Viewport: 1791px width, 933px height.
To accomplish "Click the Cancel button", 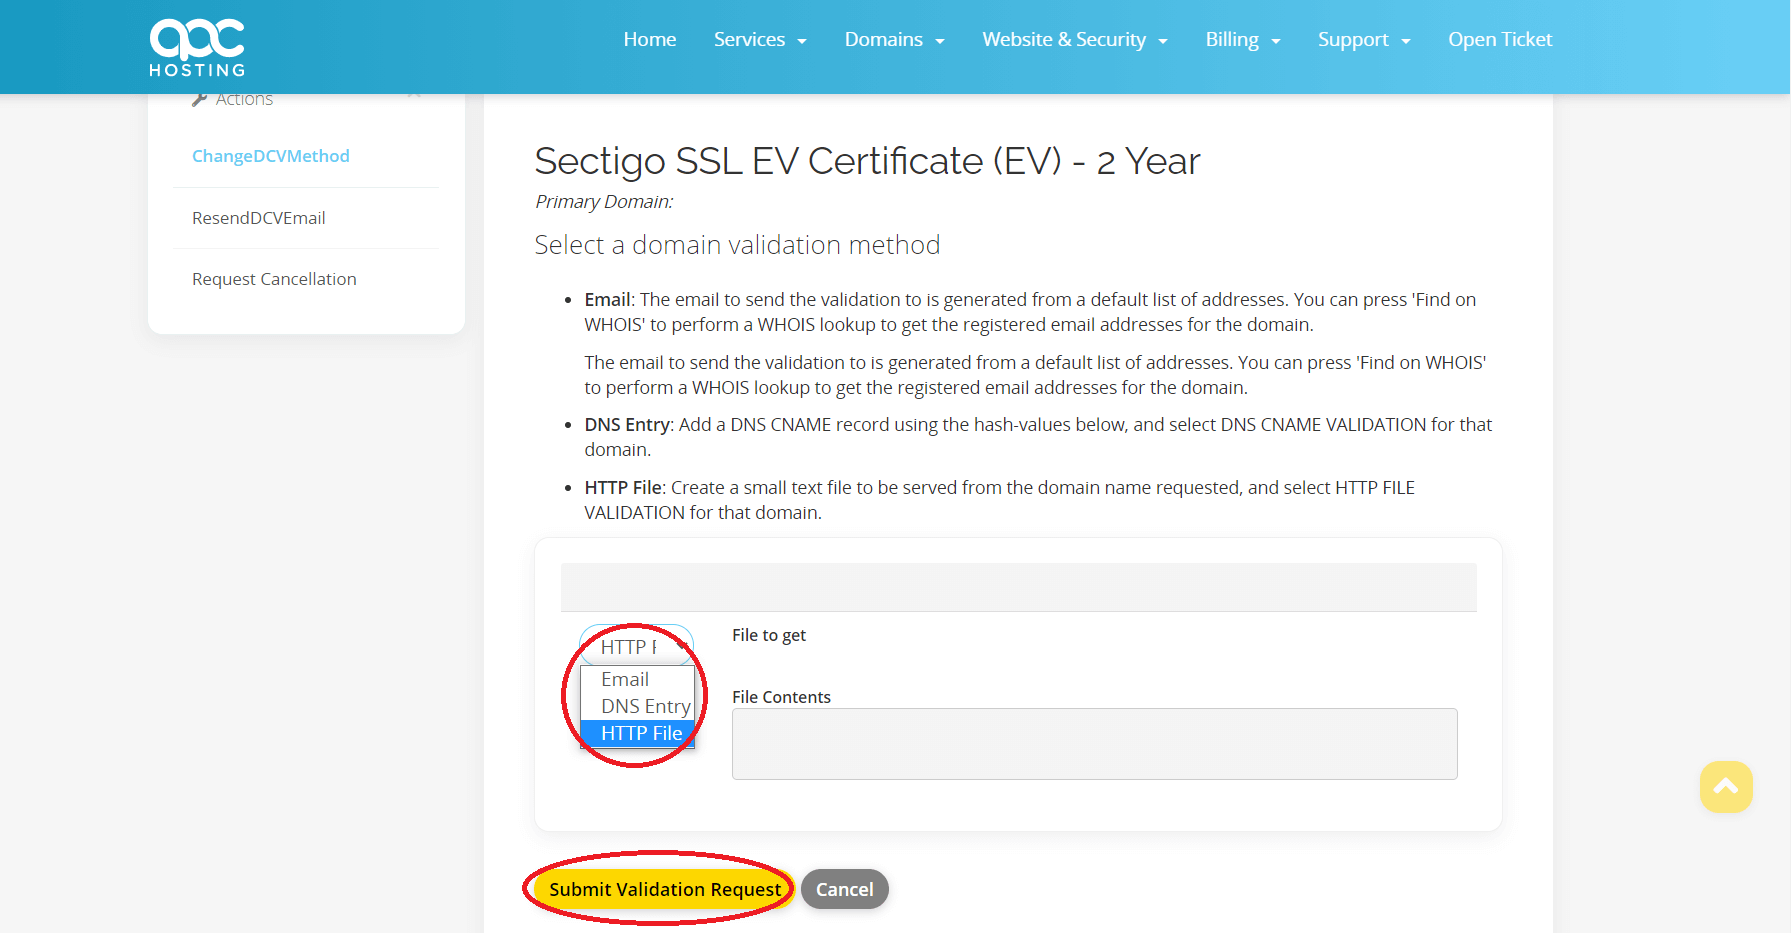I will click(x=845, y=889).
